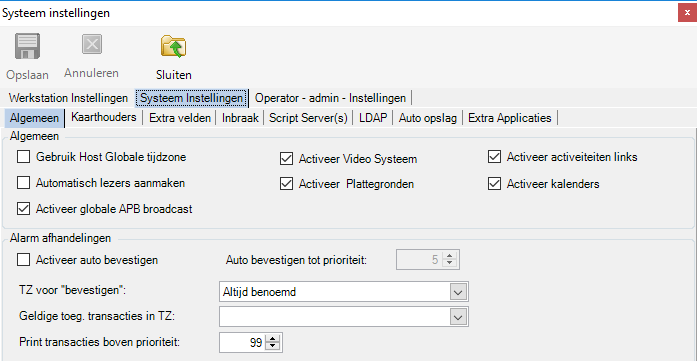Open Extra Applicaties tab
This screenshot has height=361, width=697.
(510, 118)
